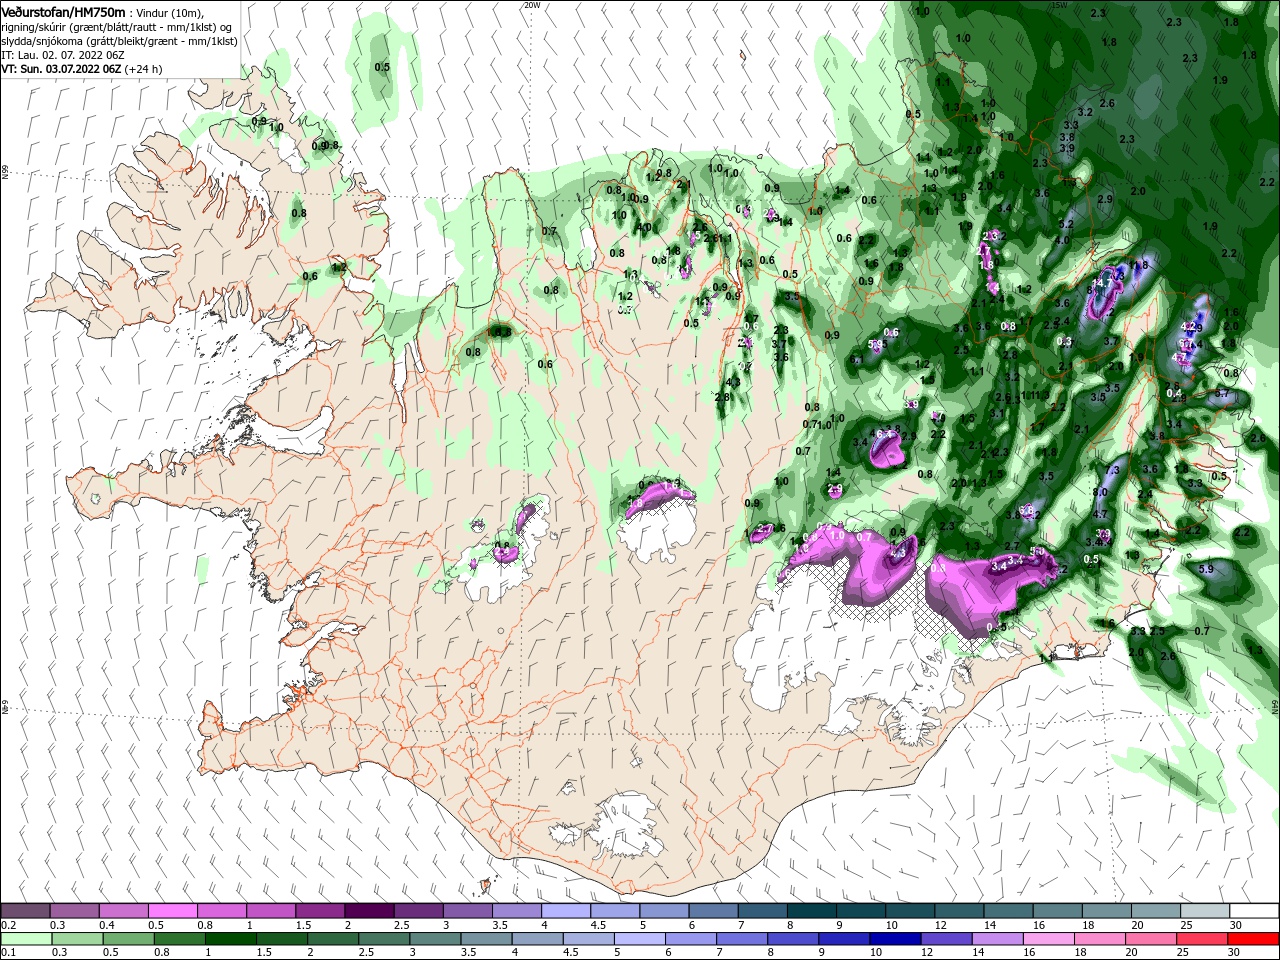This screenshot has height=960, width=1280.
Task: Click the 7 swatch in the rain legend row
Action: pos(742,939)
